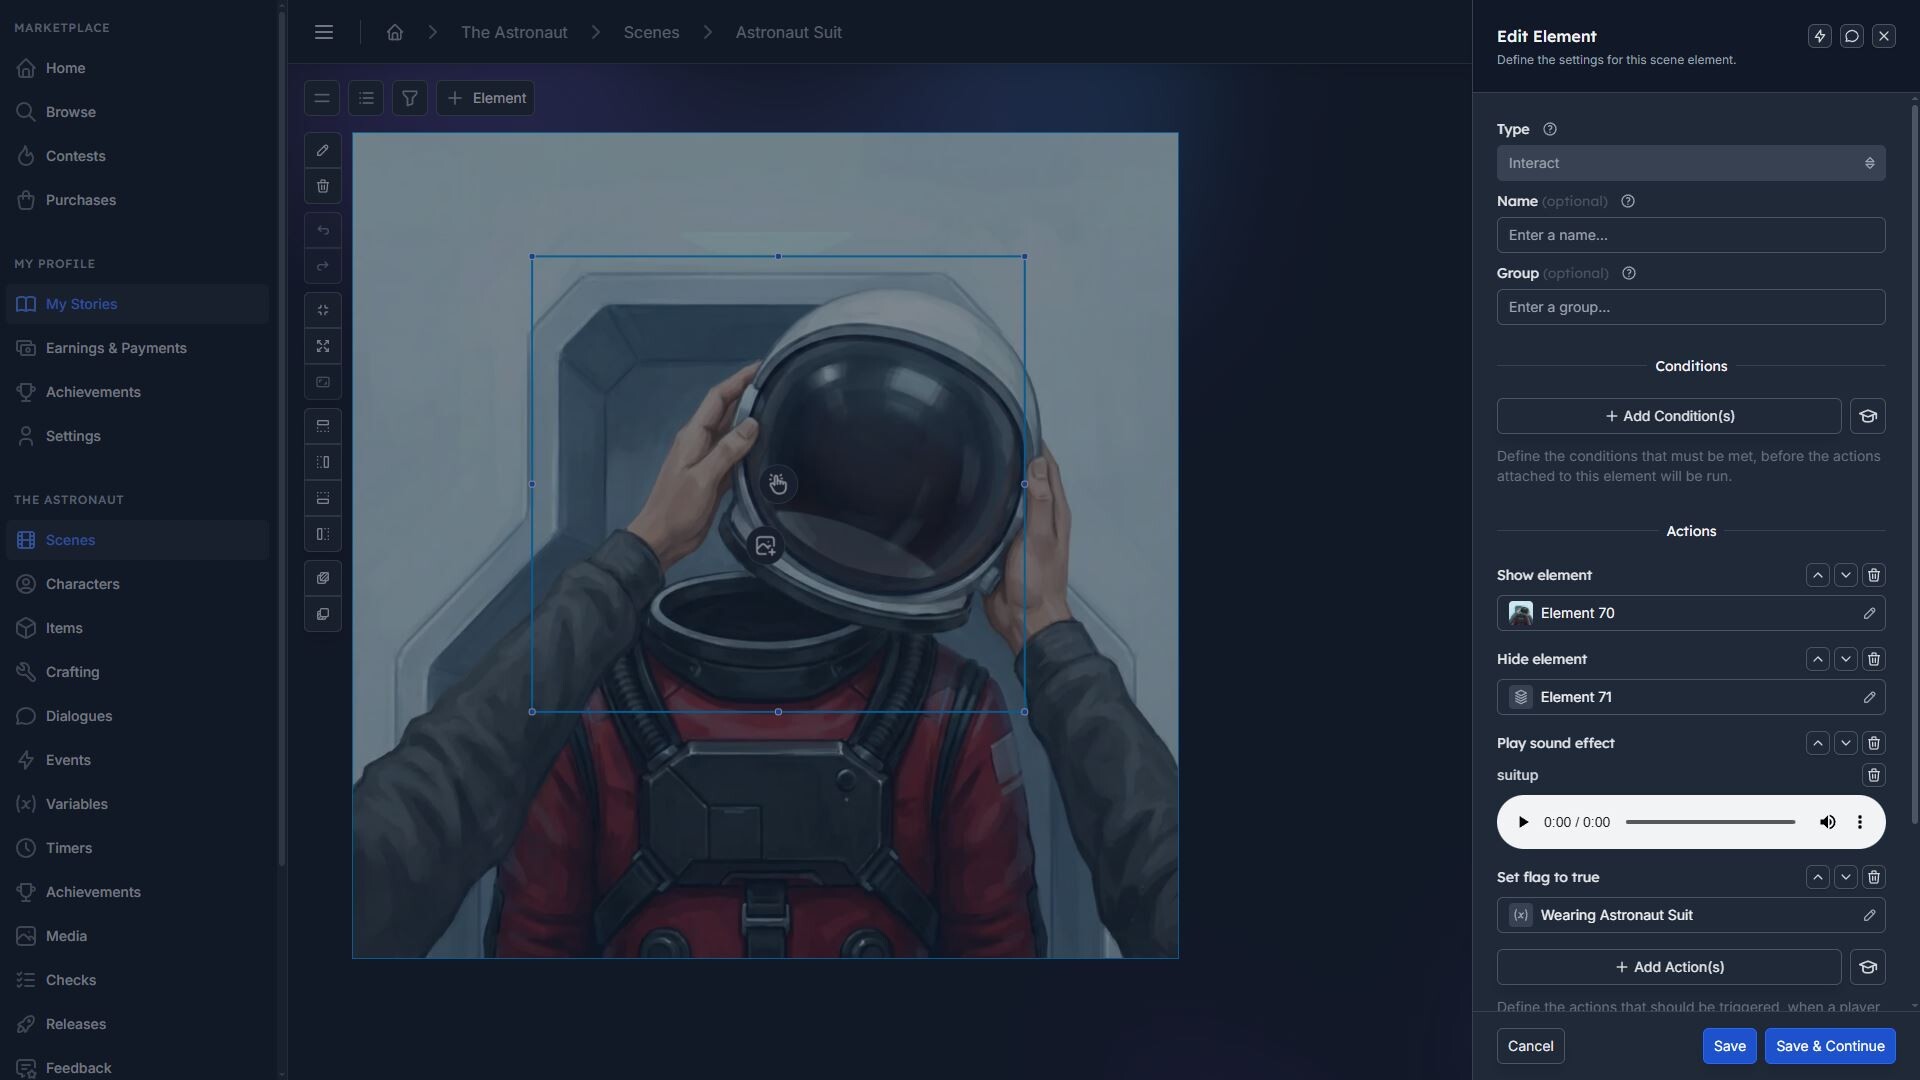Move the Hide element action up
Screen dimensions: 1920x1080
click(1817, 658)
